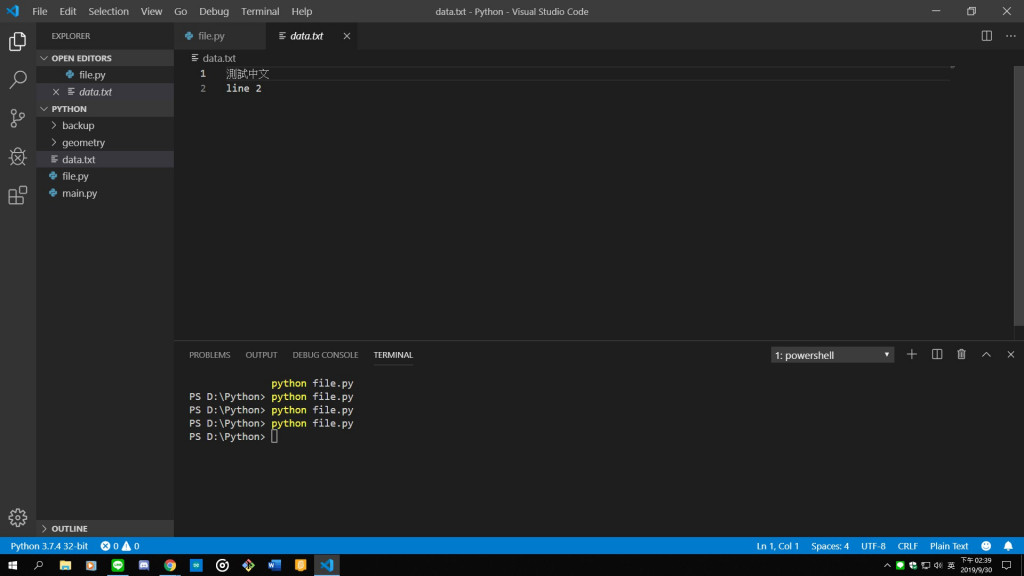
Task: Click the editor vertical scrollbar
Action: click(1018, 196)
